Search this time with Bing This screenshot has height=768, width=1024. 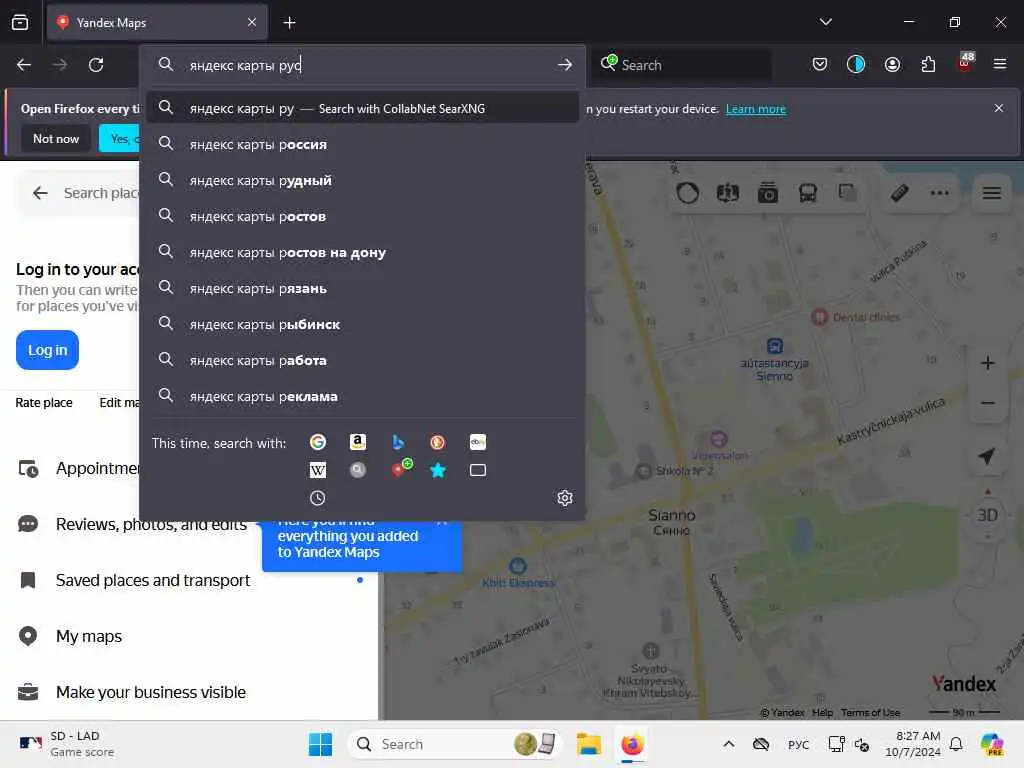point(398,442)
